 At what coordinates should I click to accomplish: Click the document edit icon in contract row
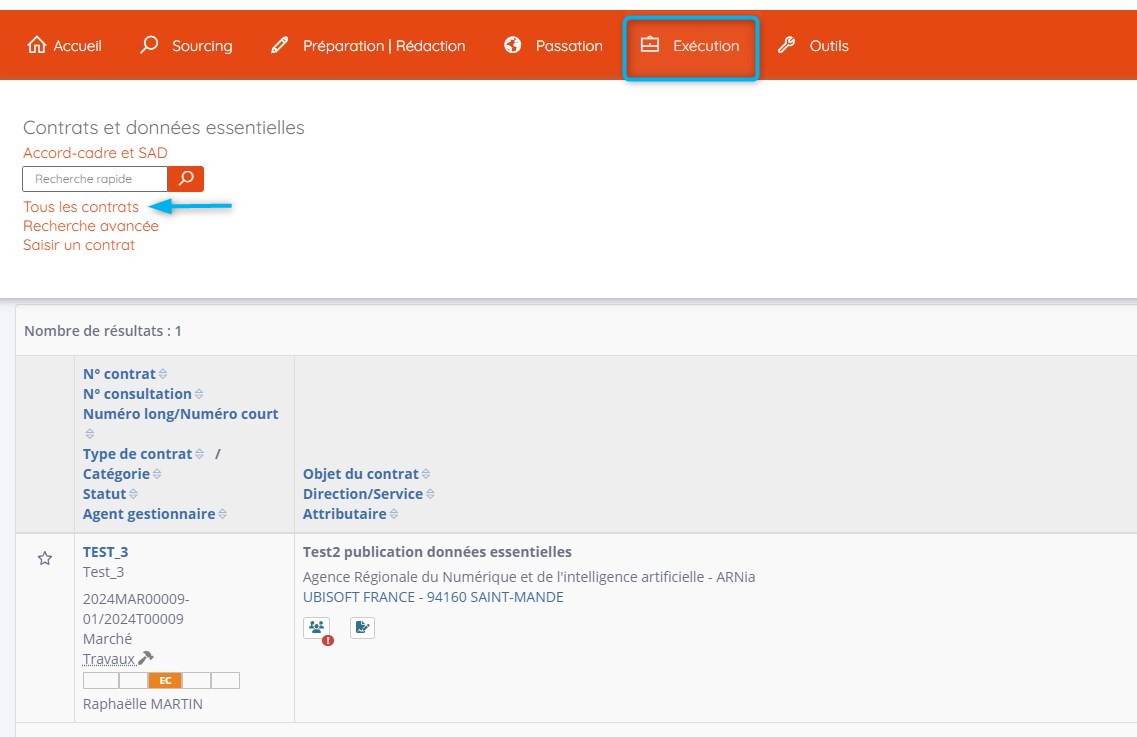pyautogui.click(x=362, y=628)
